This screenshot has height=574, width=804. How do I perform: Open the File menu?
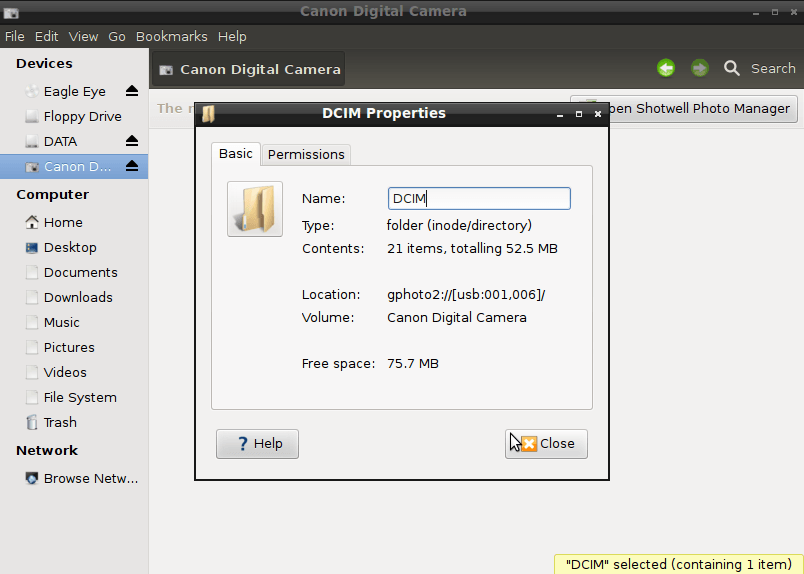tap(15, 36)
